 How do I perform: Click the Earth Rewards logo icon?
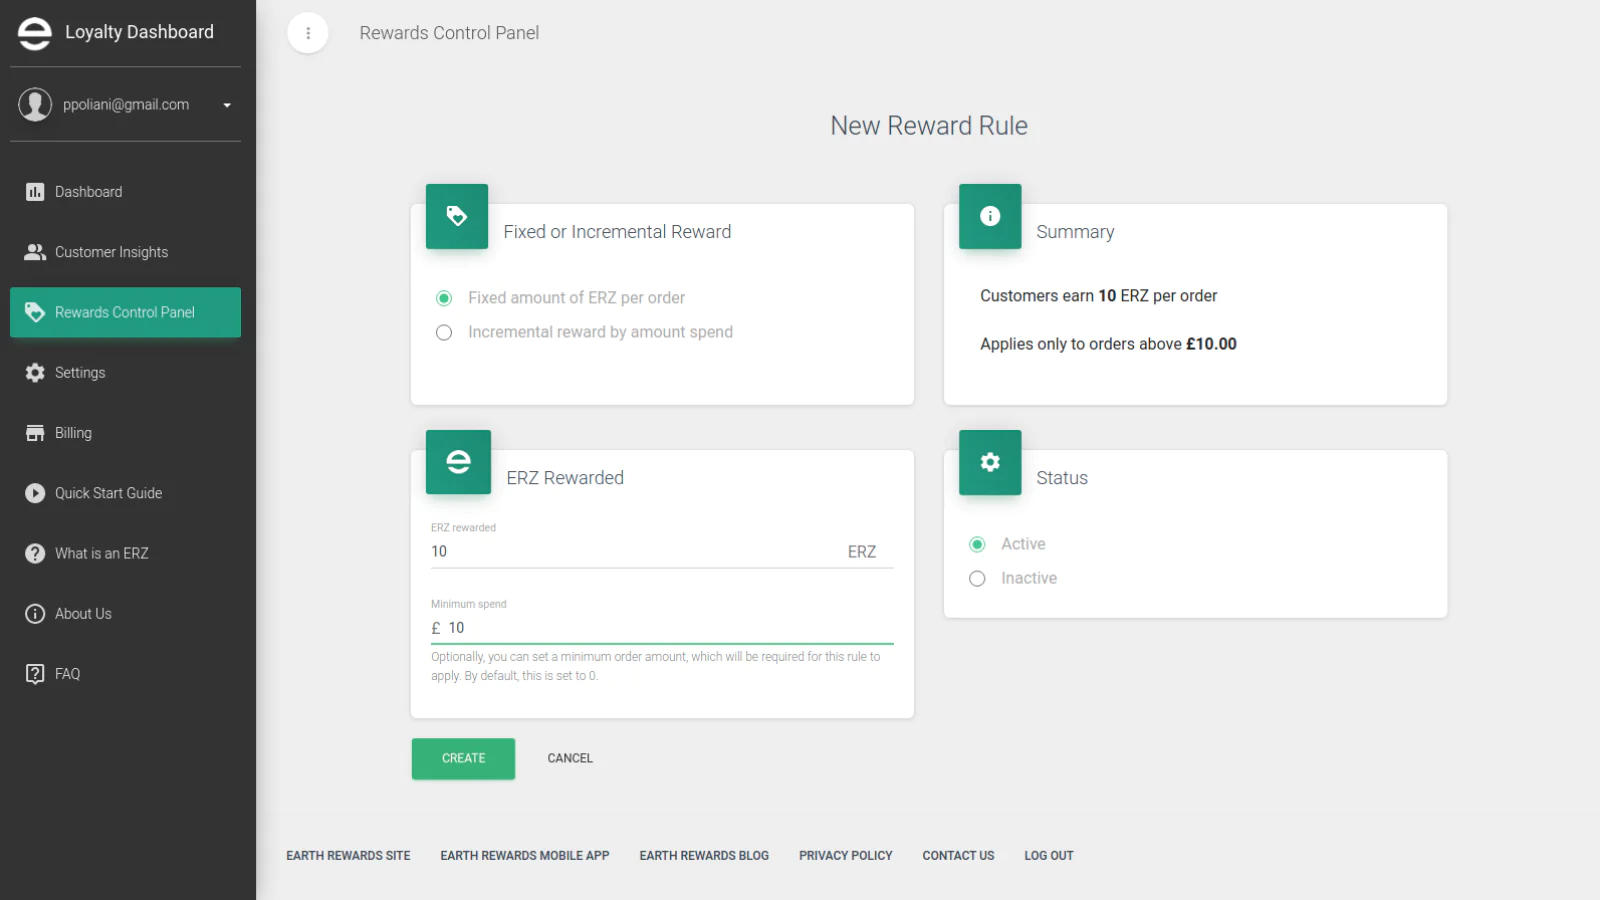(34, 33)
